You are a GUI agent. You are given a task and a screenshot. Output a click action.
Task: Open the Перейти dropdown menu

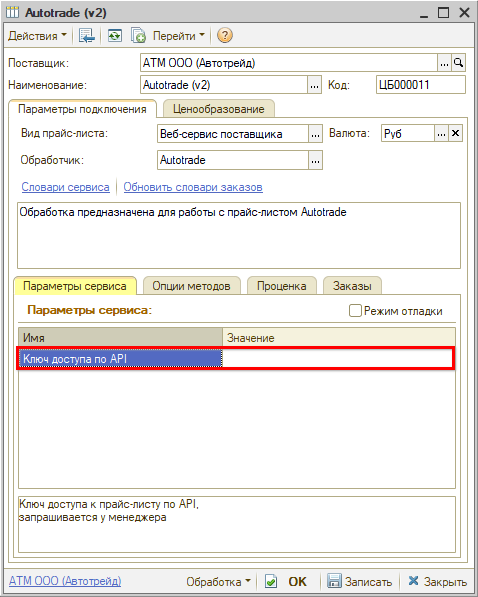(x=178, y=36)
